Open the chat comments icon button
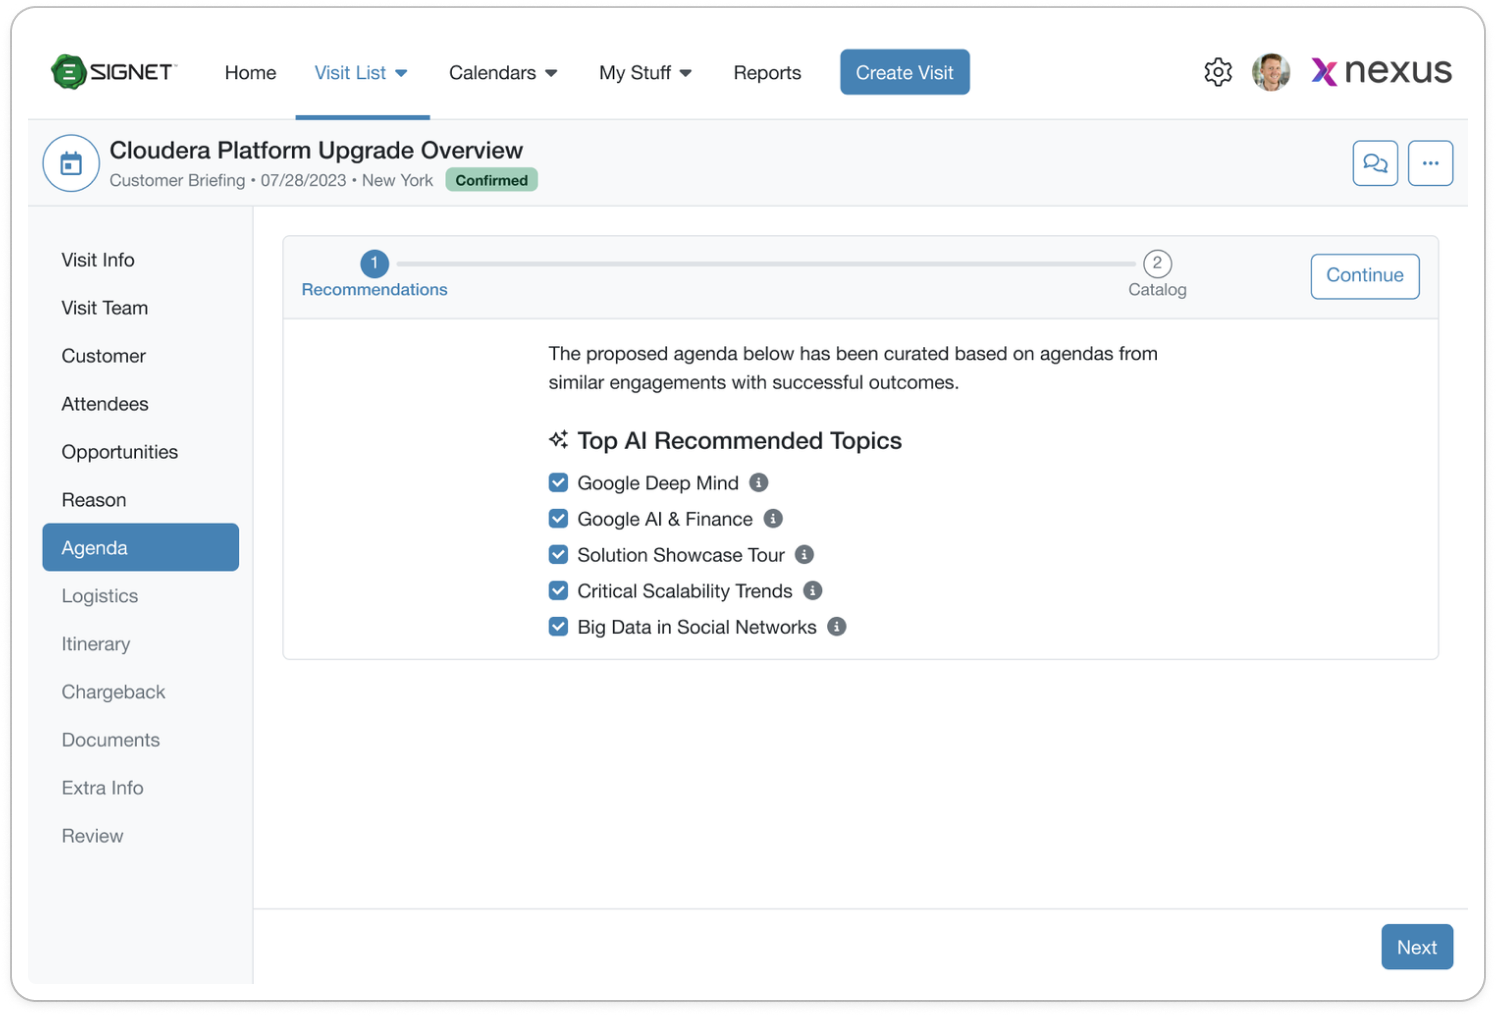 pos(1374,163)
